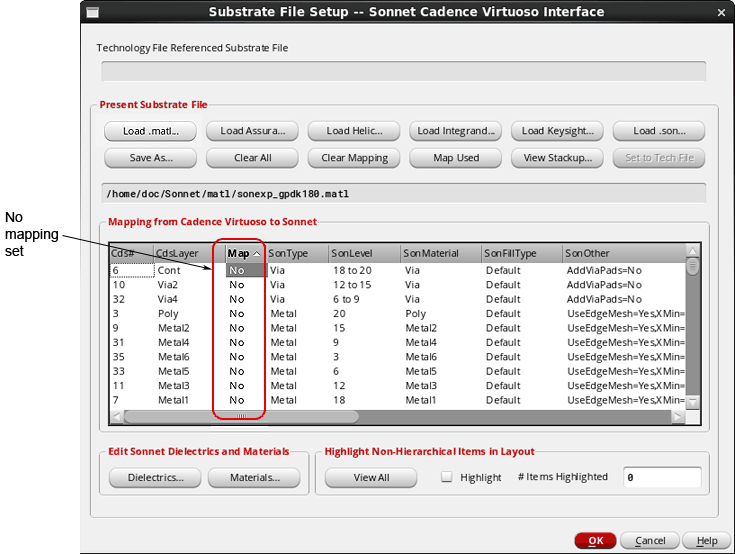Click the Help button
Image resolution: width=735 pixels, height=554 pixels.
click(707, 540)
